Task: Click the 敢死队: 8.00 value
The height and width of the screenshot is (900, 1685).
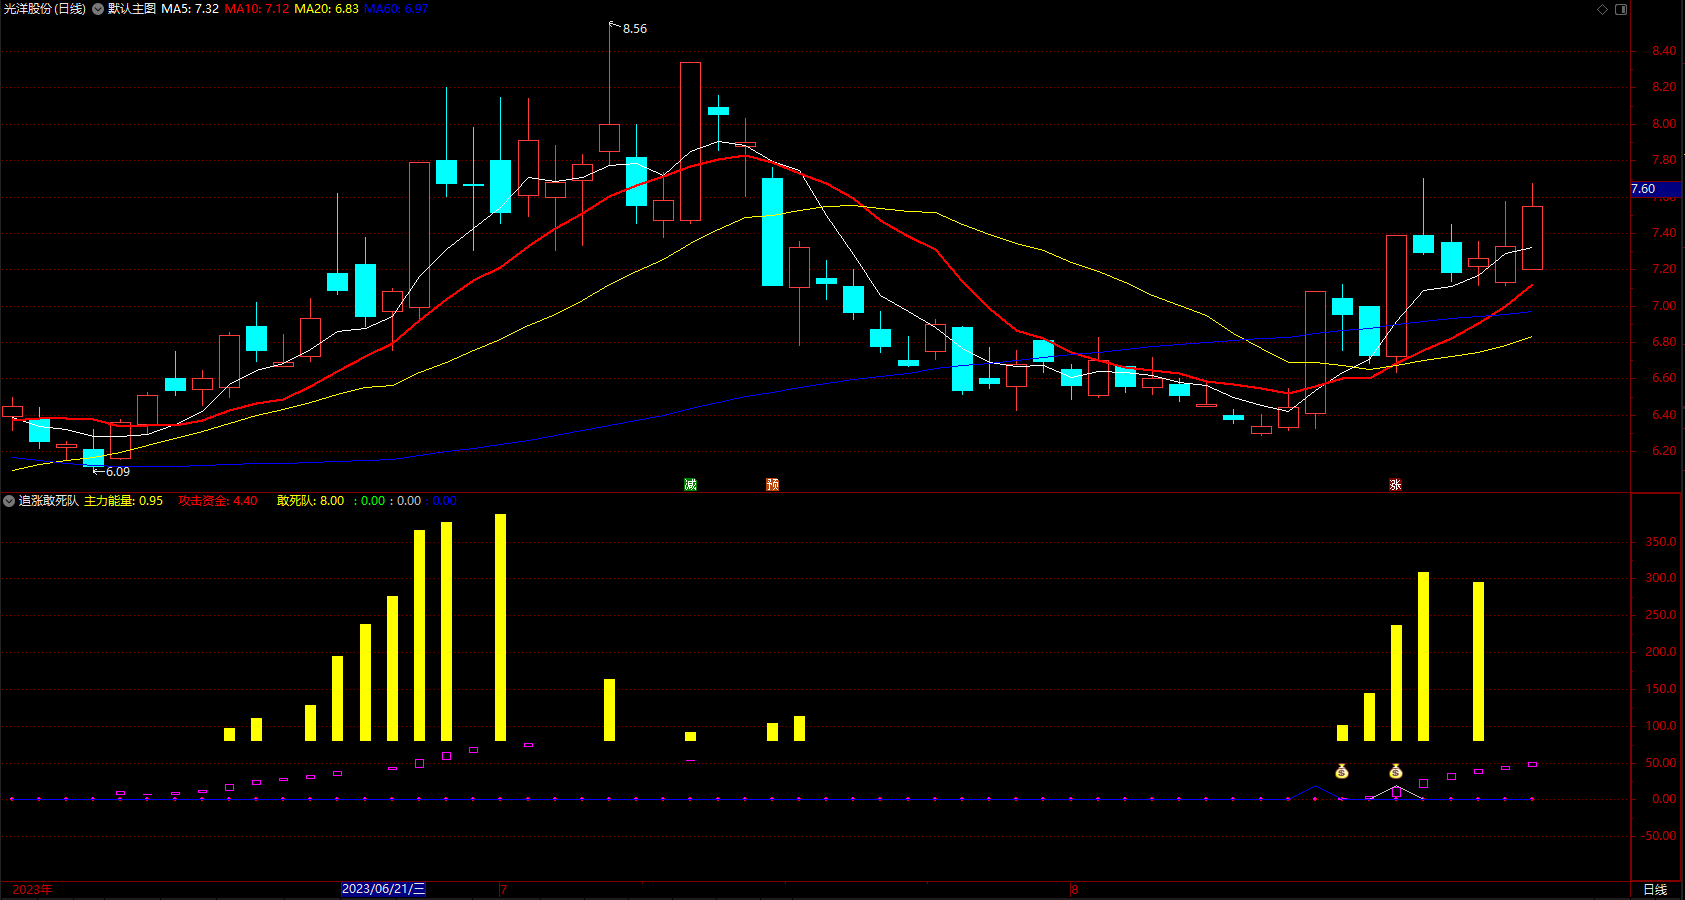Action: click(310, 501)
